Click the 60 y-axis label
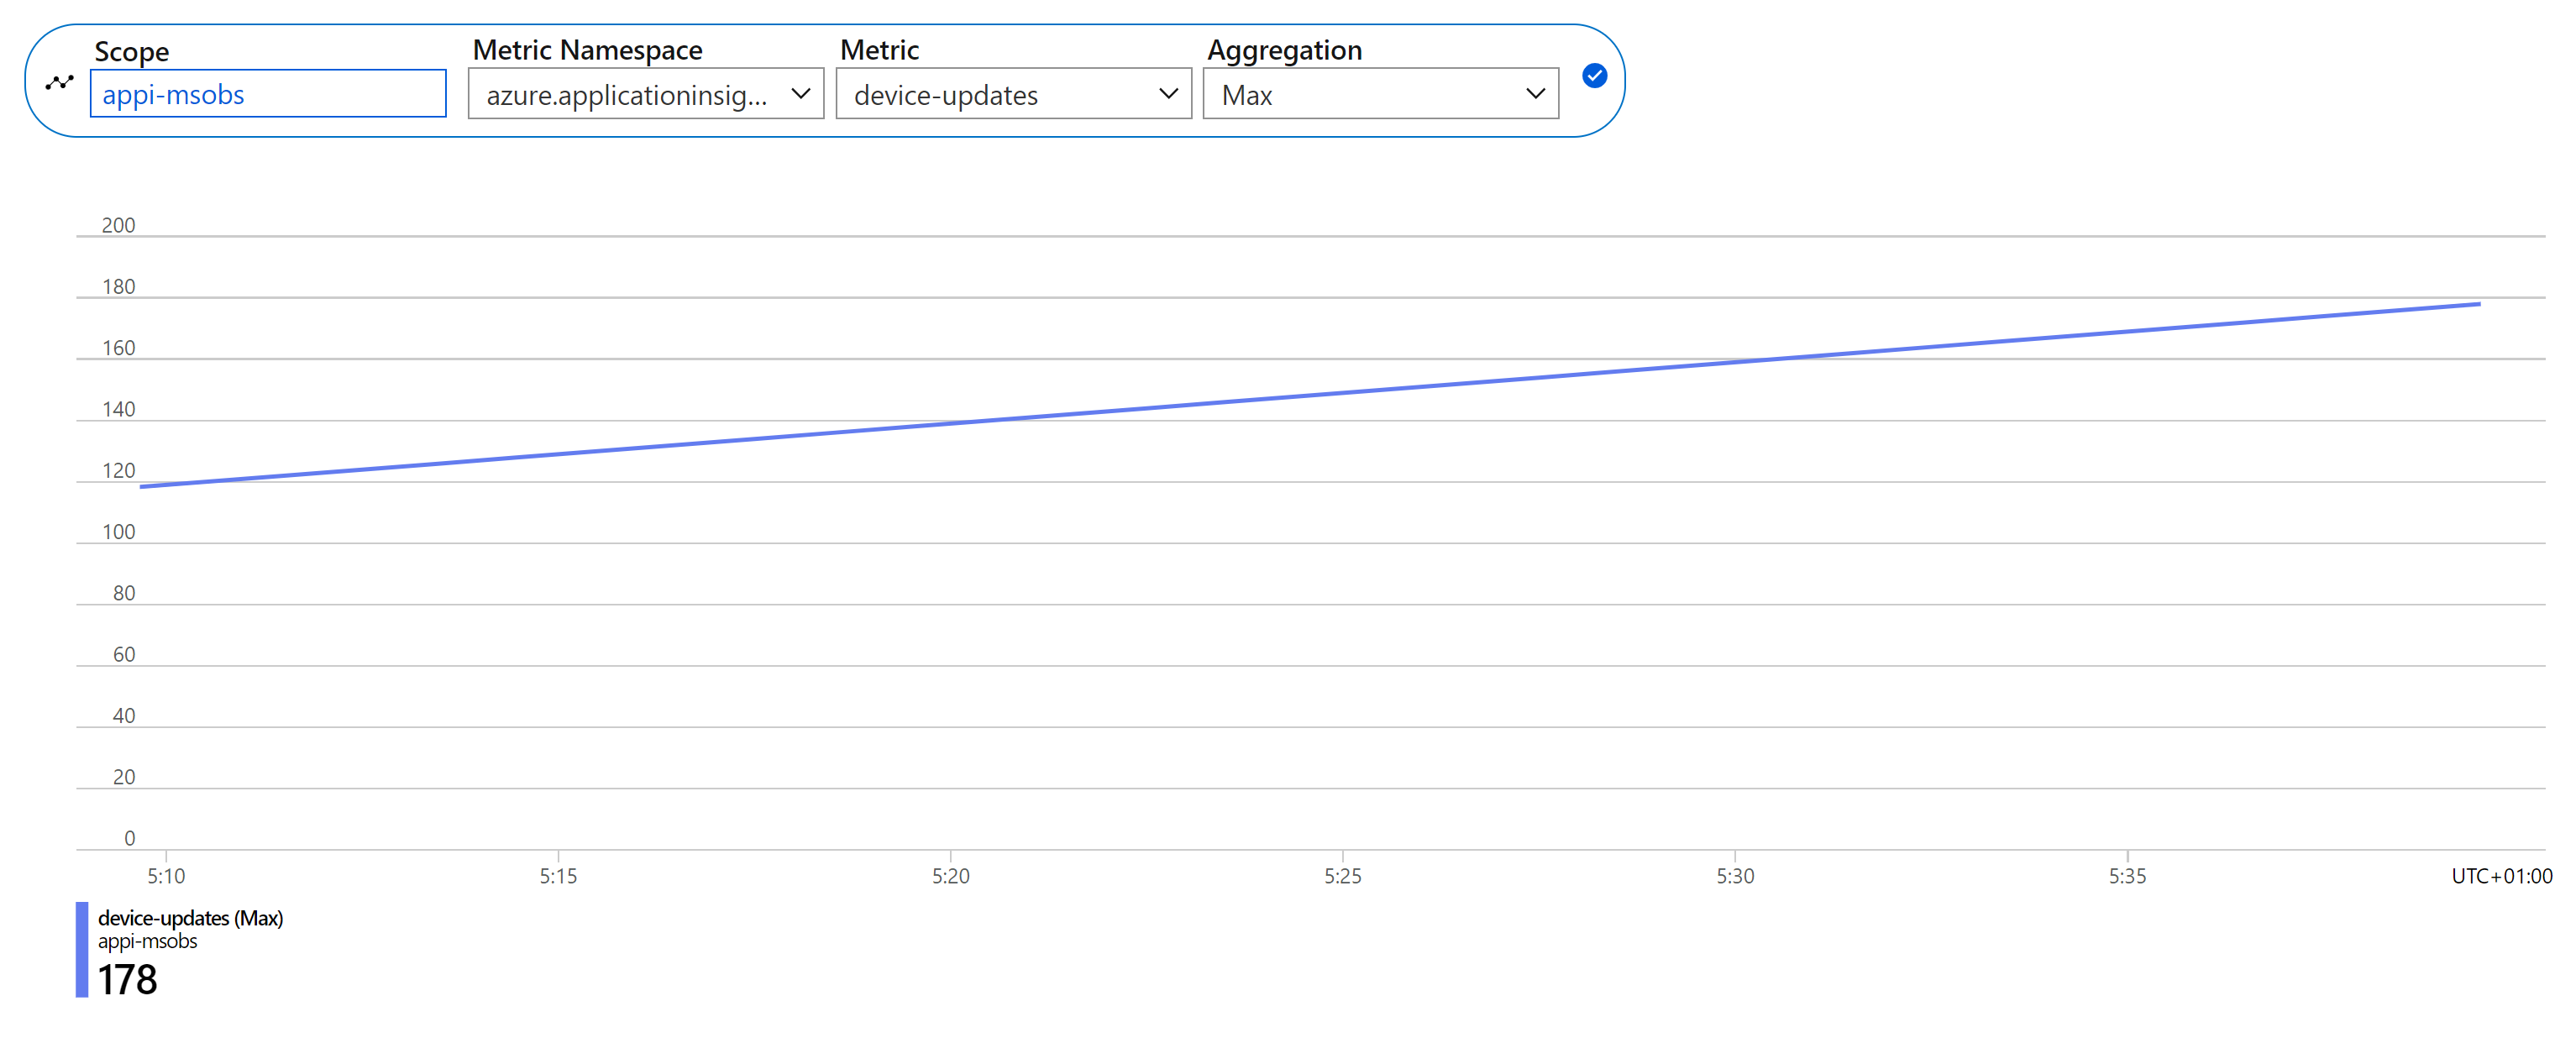The width and height of the screenshot is (2576, 1043). tap(124, 655)
